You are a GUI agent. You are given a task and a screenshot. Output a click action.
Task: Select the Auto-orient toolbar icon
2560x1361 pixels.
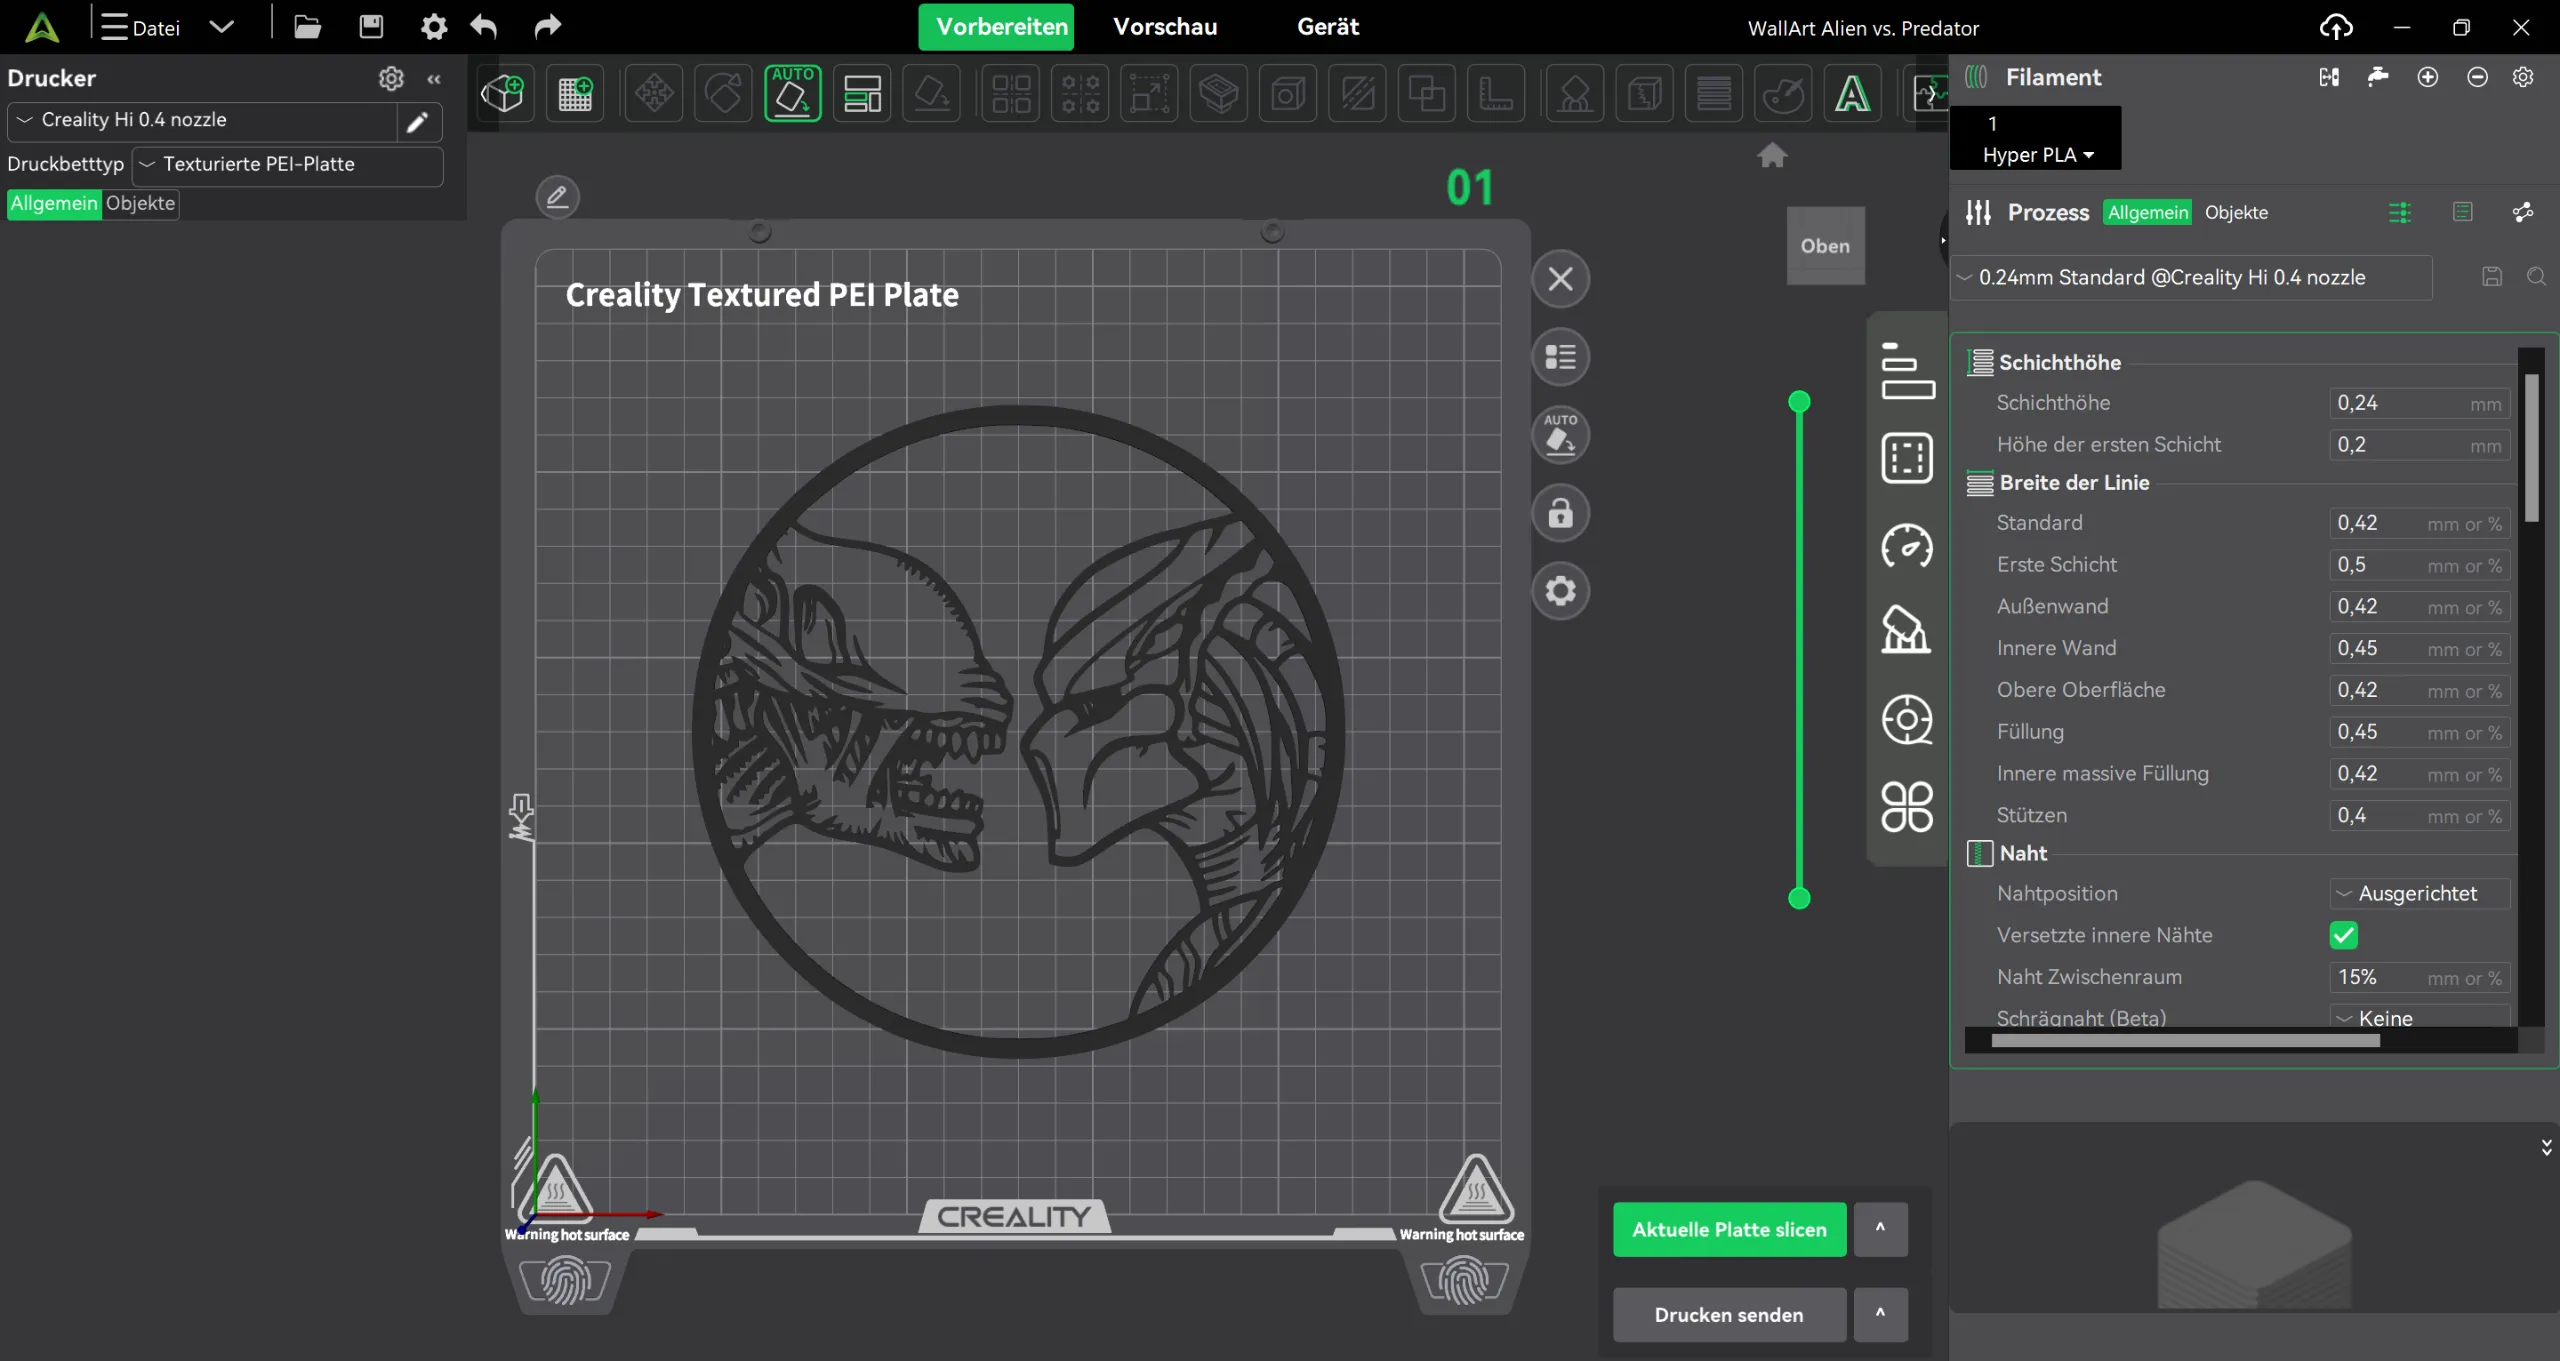(x=792, y=94)
